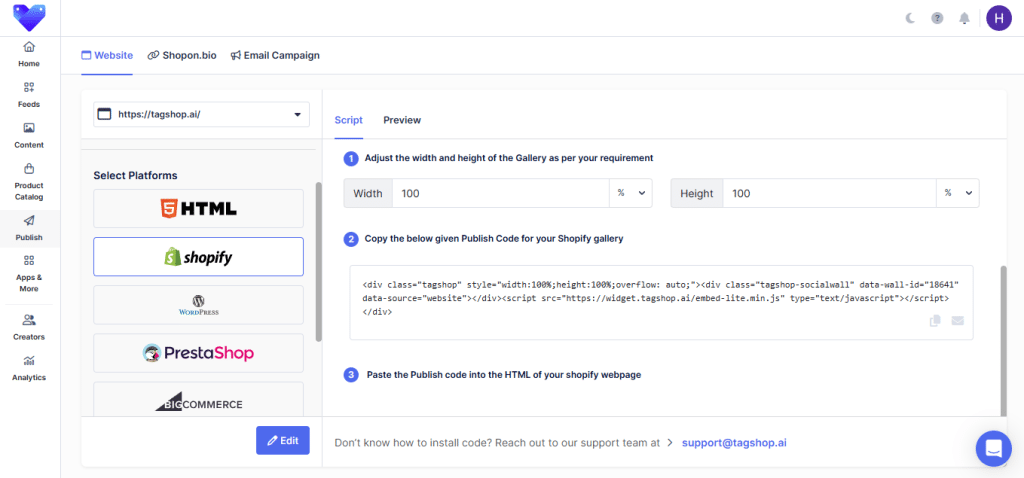Click the copy code icon
The image size is (1024, 478).
tap(935, 321)
